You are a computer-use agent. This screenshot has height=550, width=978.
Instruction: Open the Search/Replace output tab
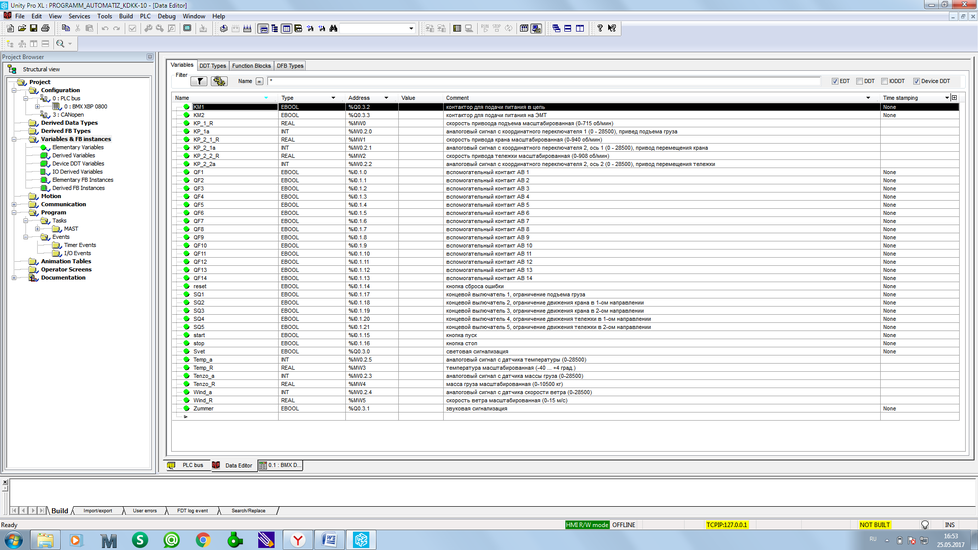[x=248, y=511]
